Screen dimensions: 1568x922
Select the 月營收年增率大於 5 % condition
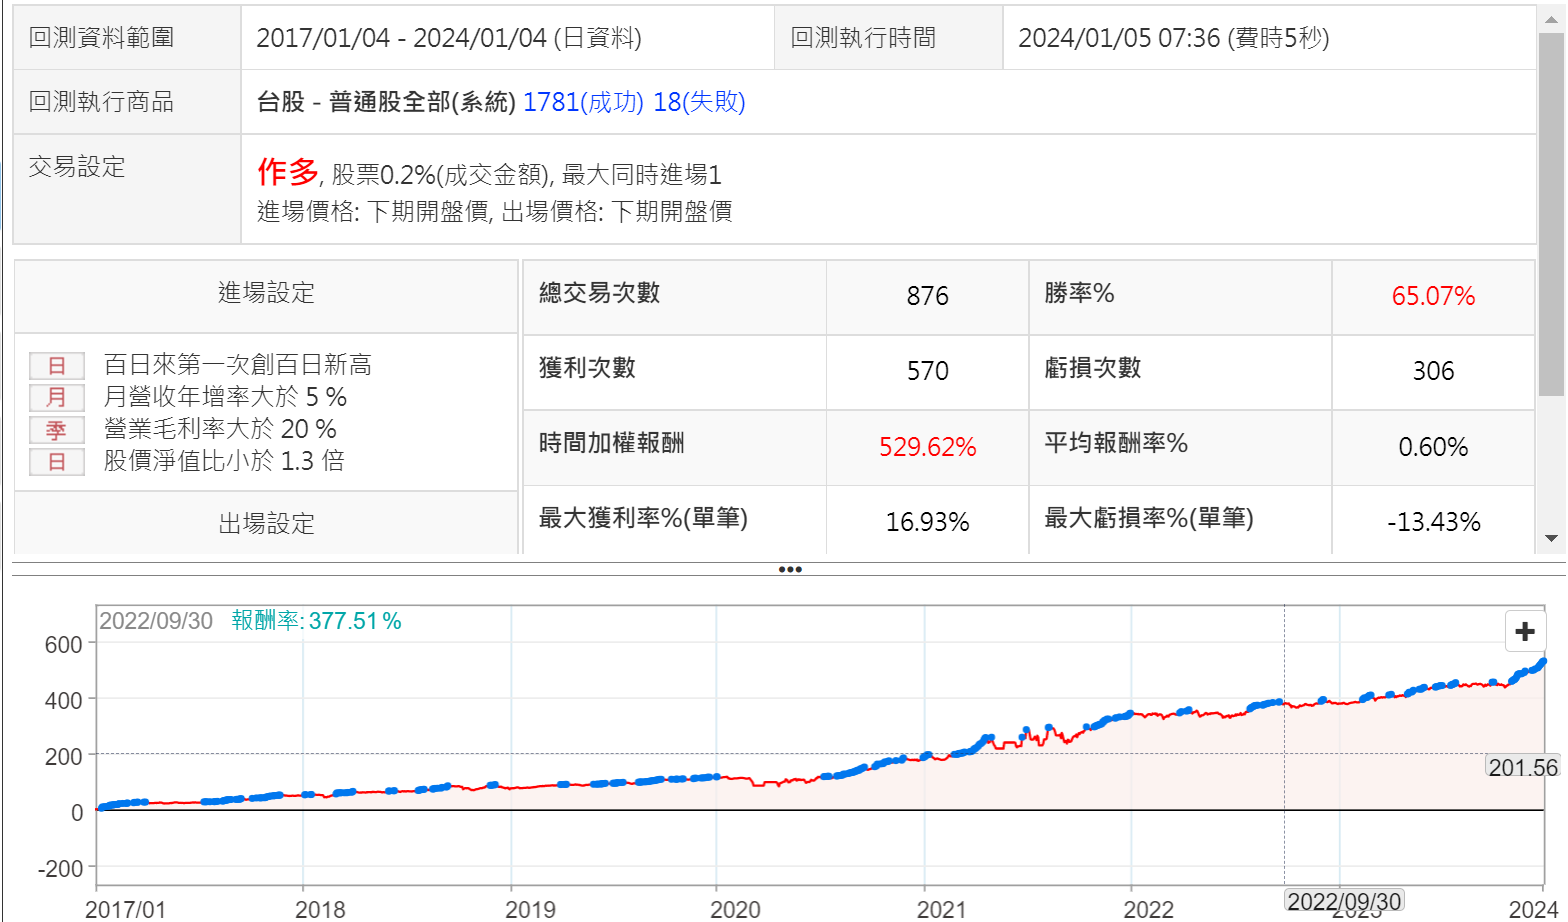pyautogui.click(x=225, y=398)
